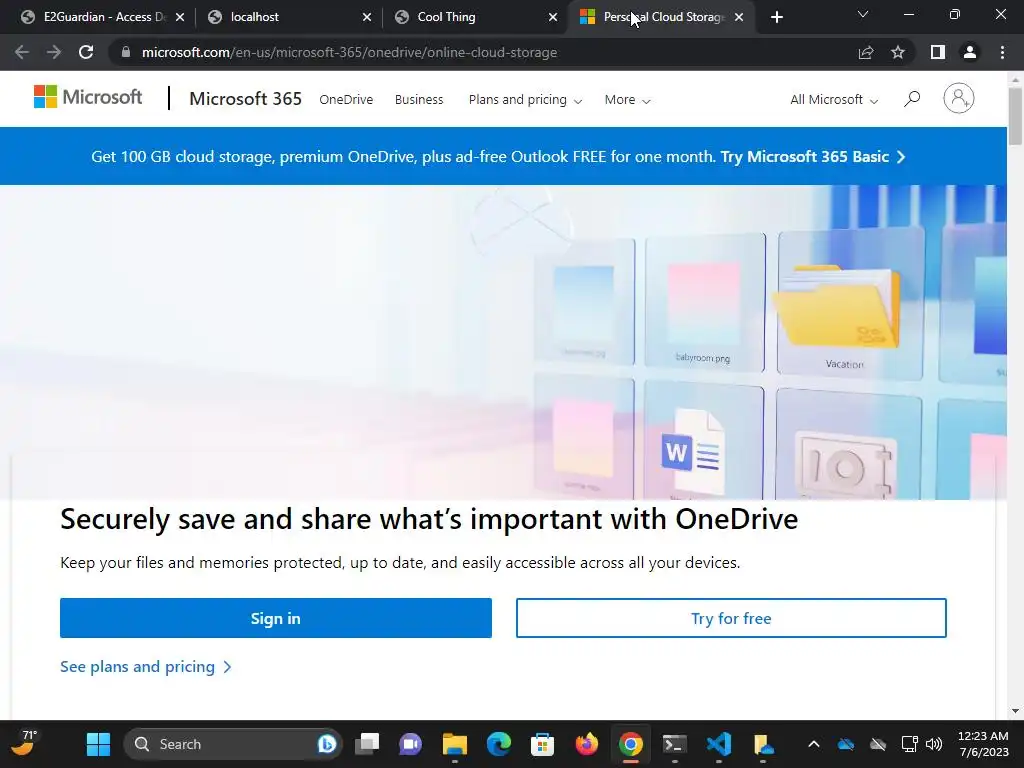This screenshot has height=768, width=1024.
Task: Open Microsoft Edge from taskbar
Action: pos(499,744)
